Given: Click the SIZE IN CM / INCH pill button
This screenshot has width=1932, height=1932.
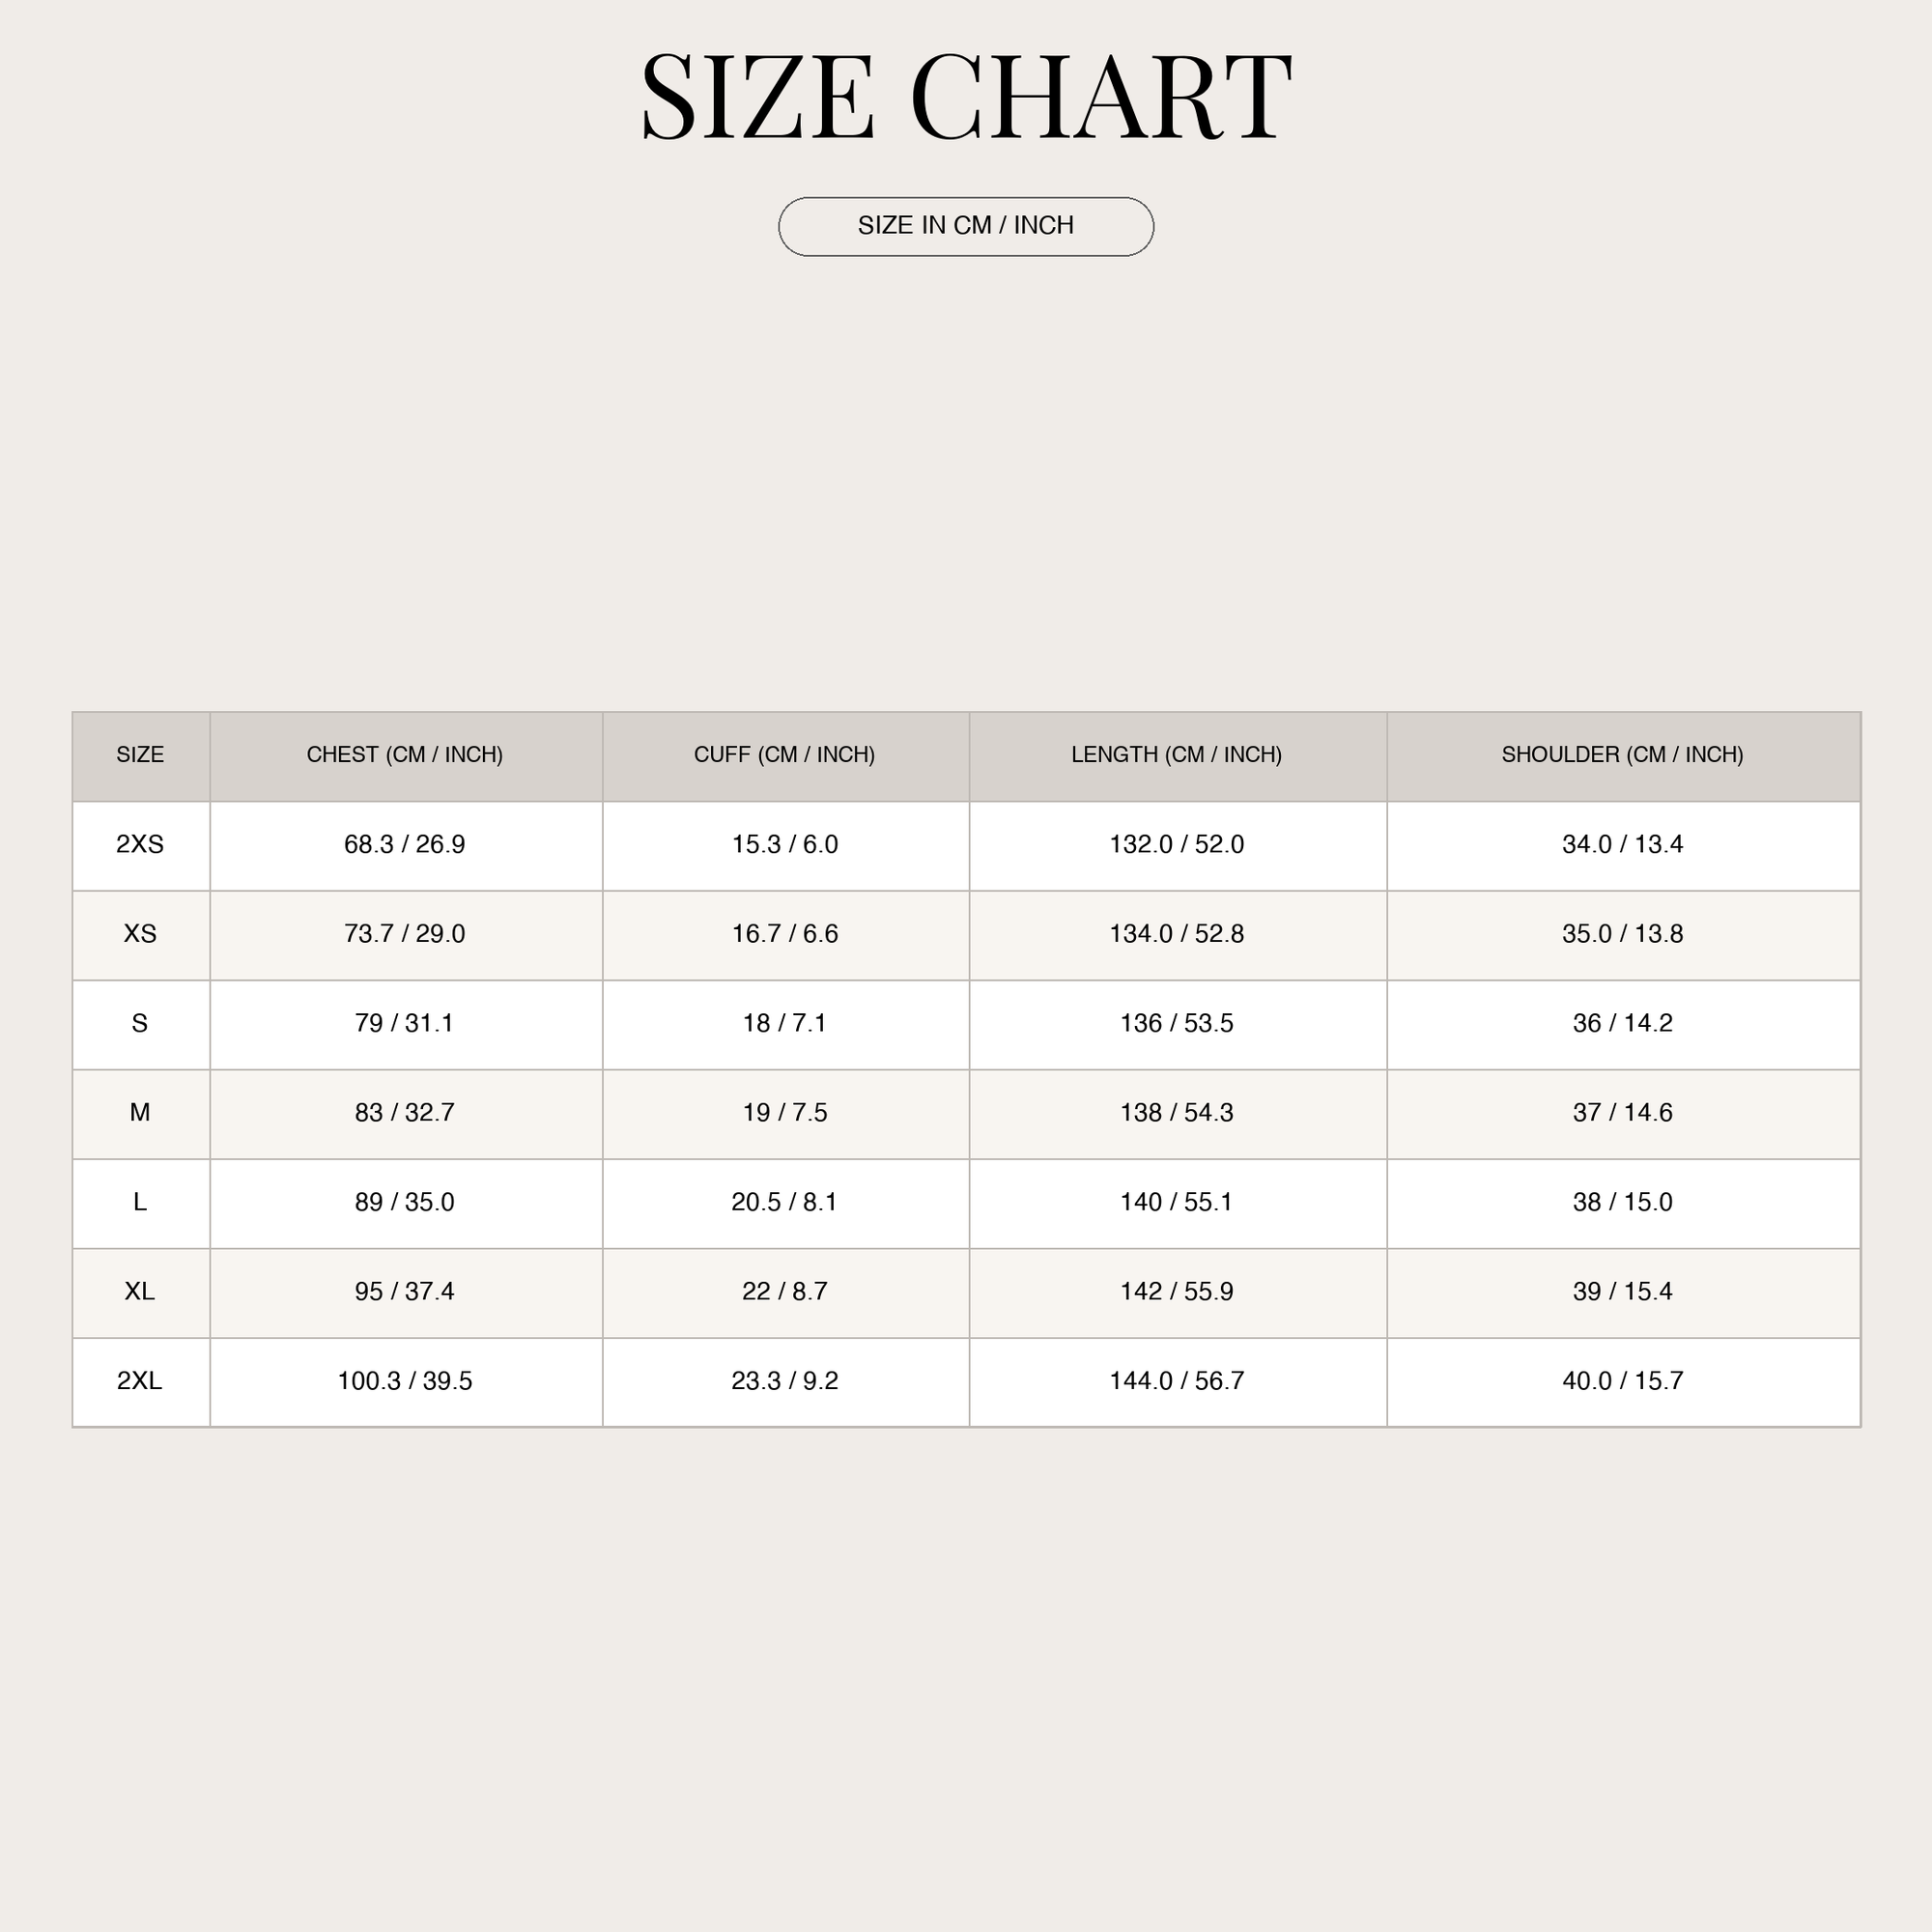Looking at the screenshot, I should [x=966, y=227].
